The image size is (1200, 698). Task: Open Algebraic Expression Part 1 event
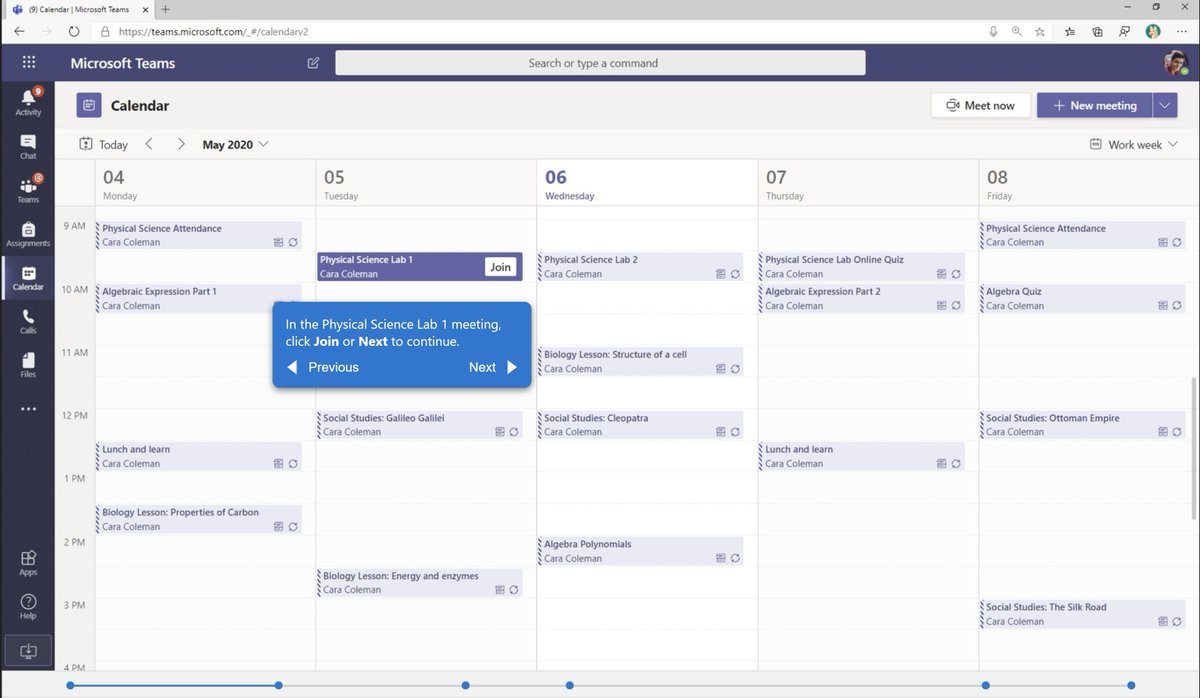[198, 298]
